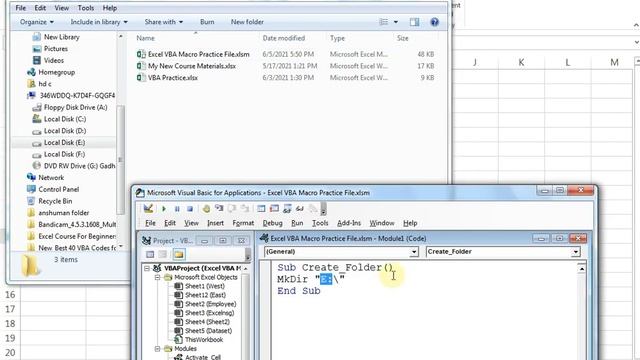Image resolution: width=640 pixels, height=360 pixels.
Task: Click Excel column header K
Action: point(521,62)
